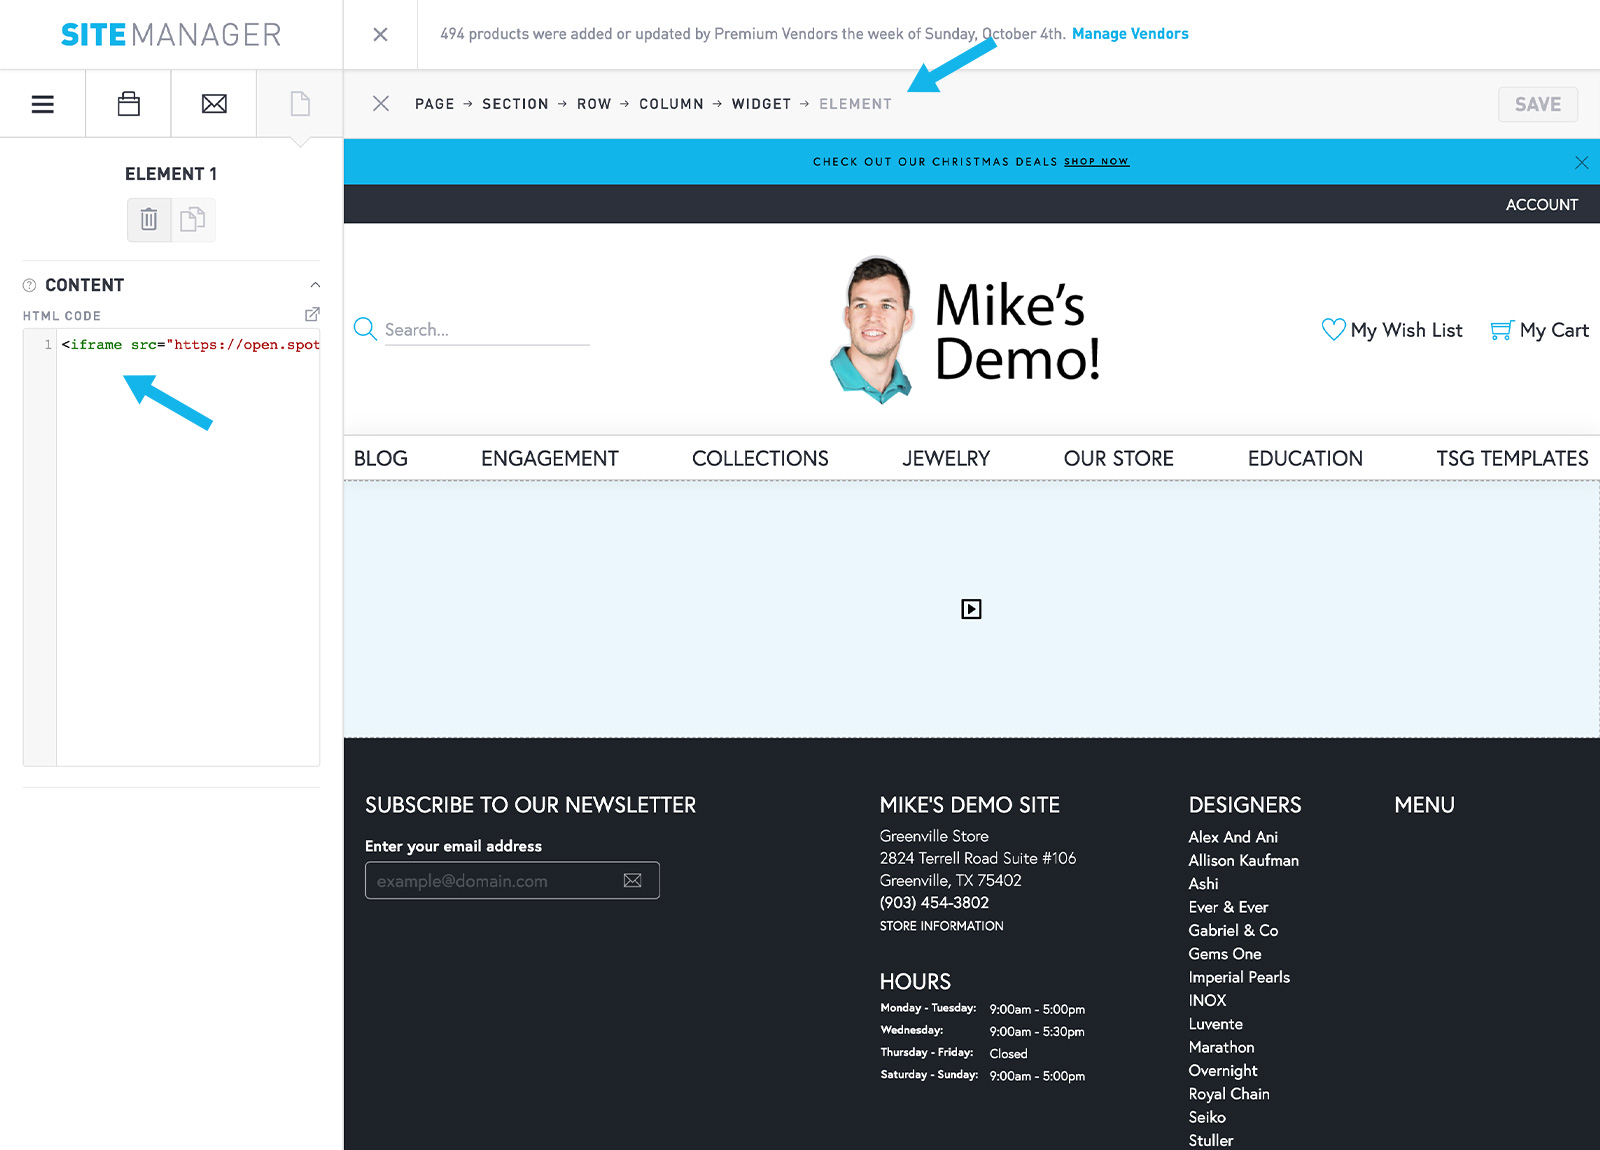Click the Manage Vendors link
The height and width of the screenshot is (1150, 1600).
click(1130, 34)
